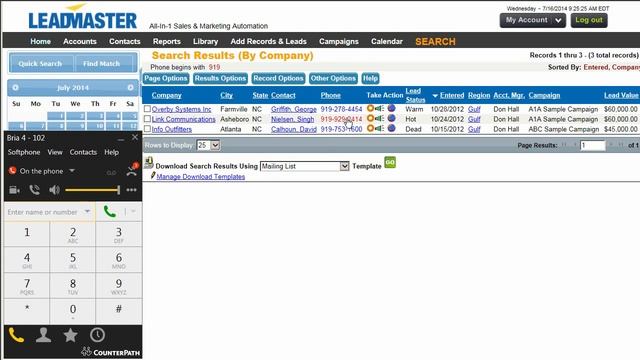Open the Bria call history clock tab

(98, 335)
